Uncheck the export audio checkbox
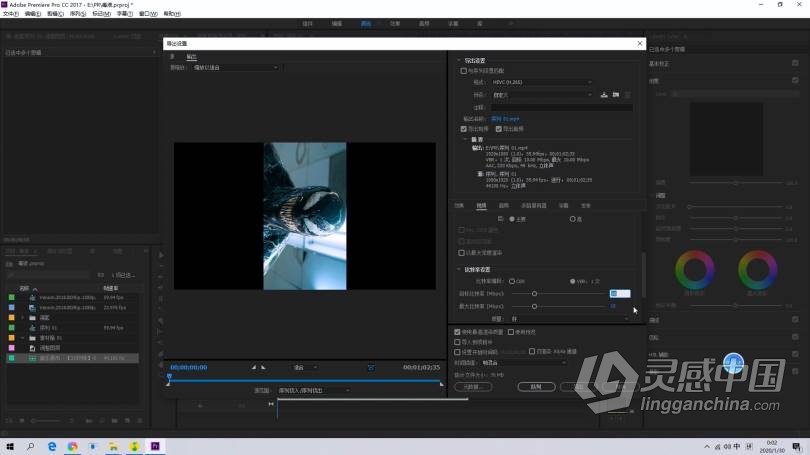This screenshot has width=810, height=455. (x=499, y=129)
